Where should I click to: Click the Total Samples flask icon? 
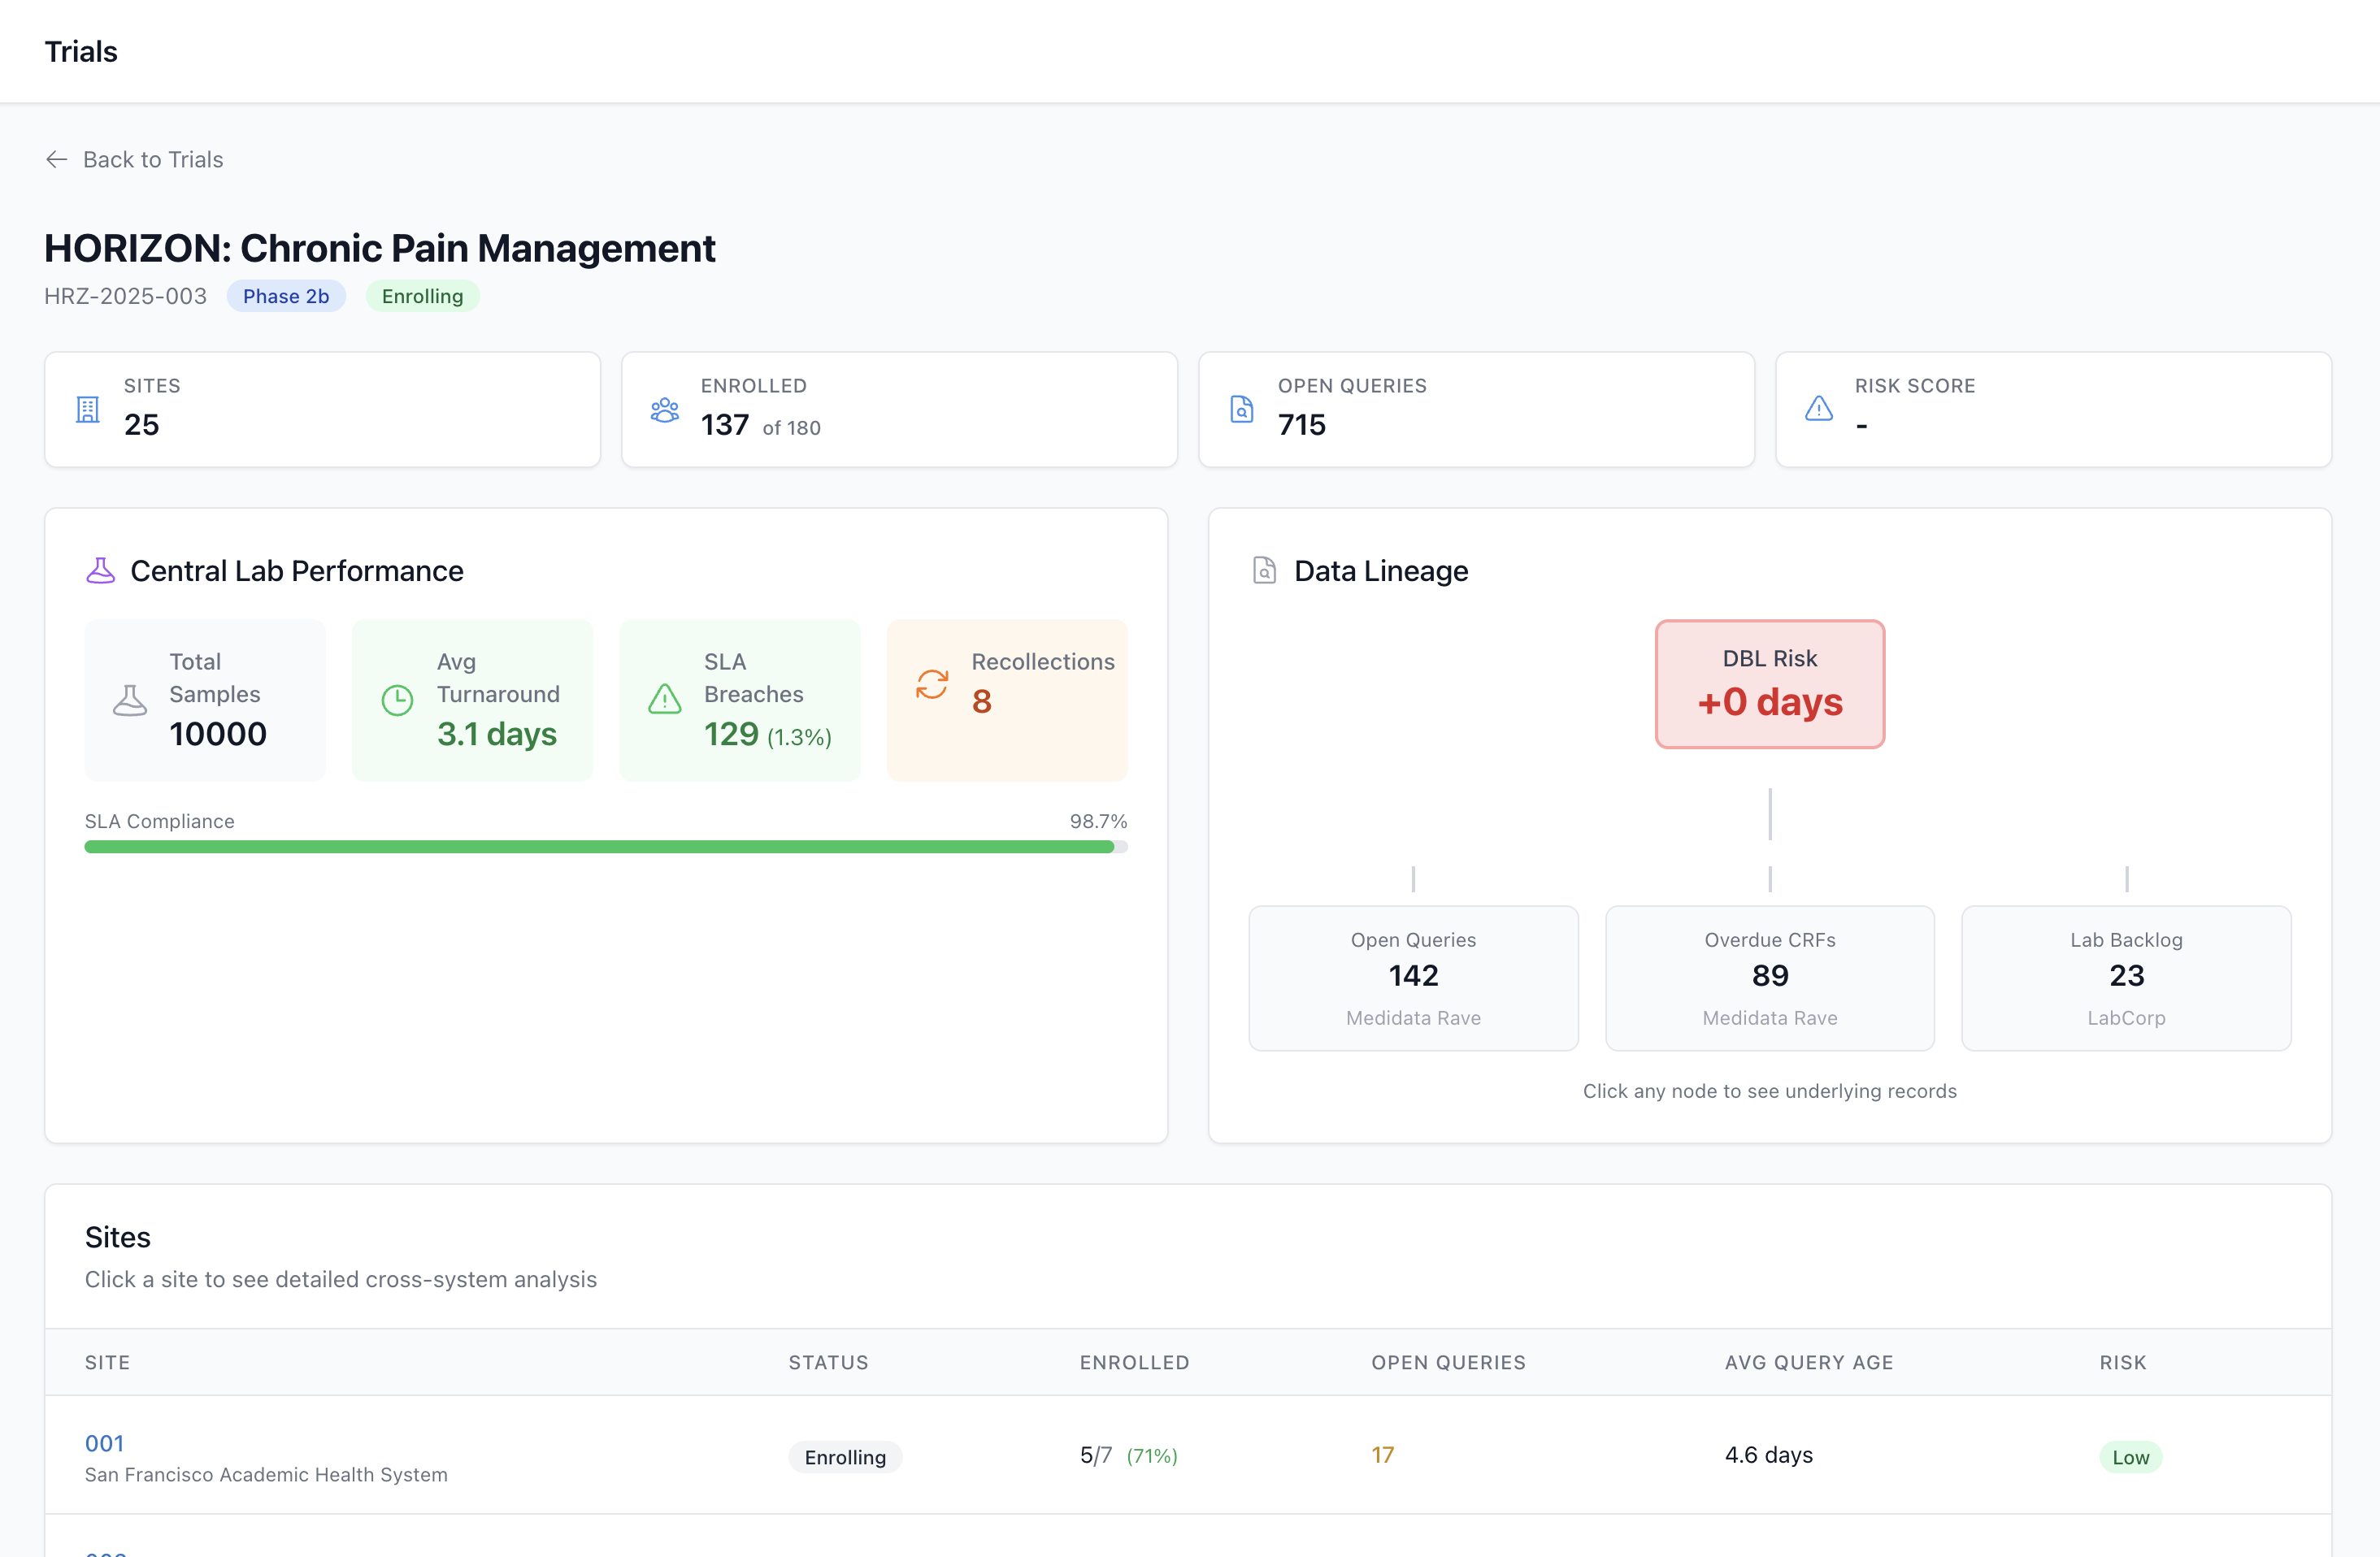(130, 700)
